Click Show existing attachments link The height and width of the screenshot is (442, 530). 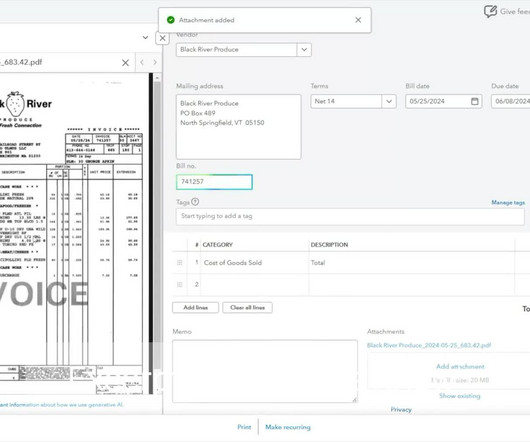[x=460, y=396]
